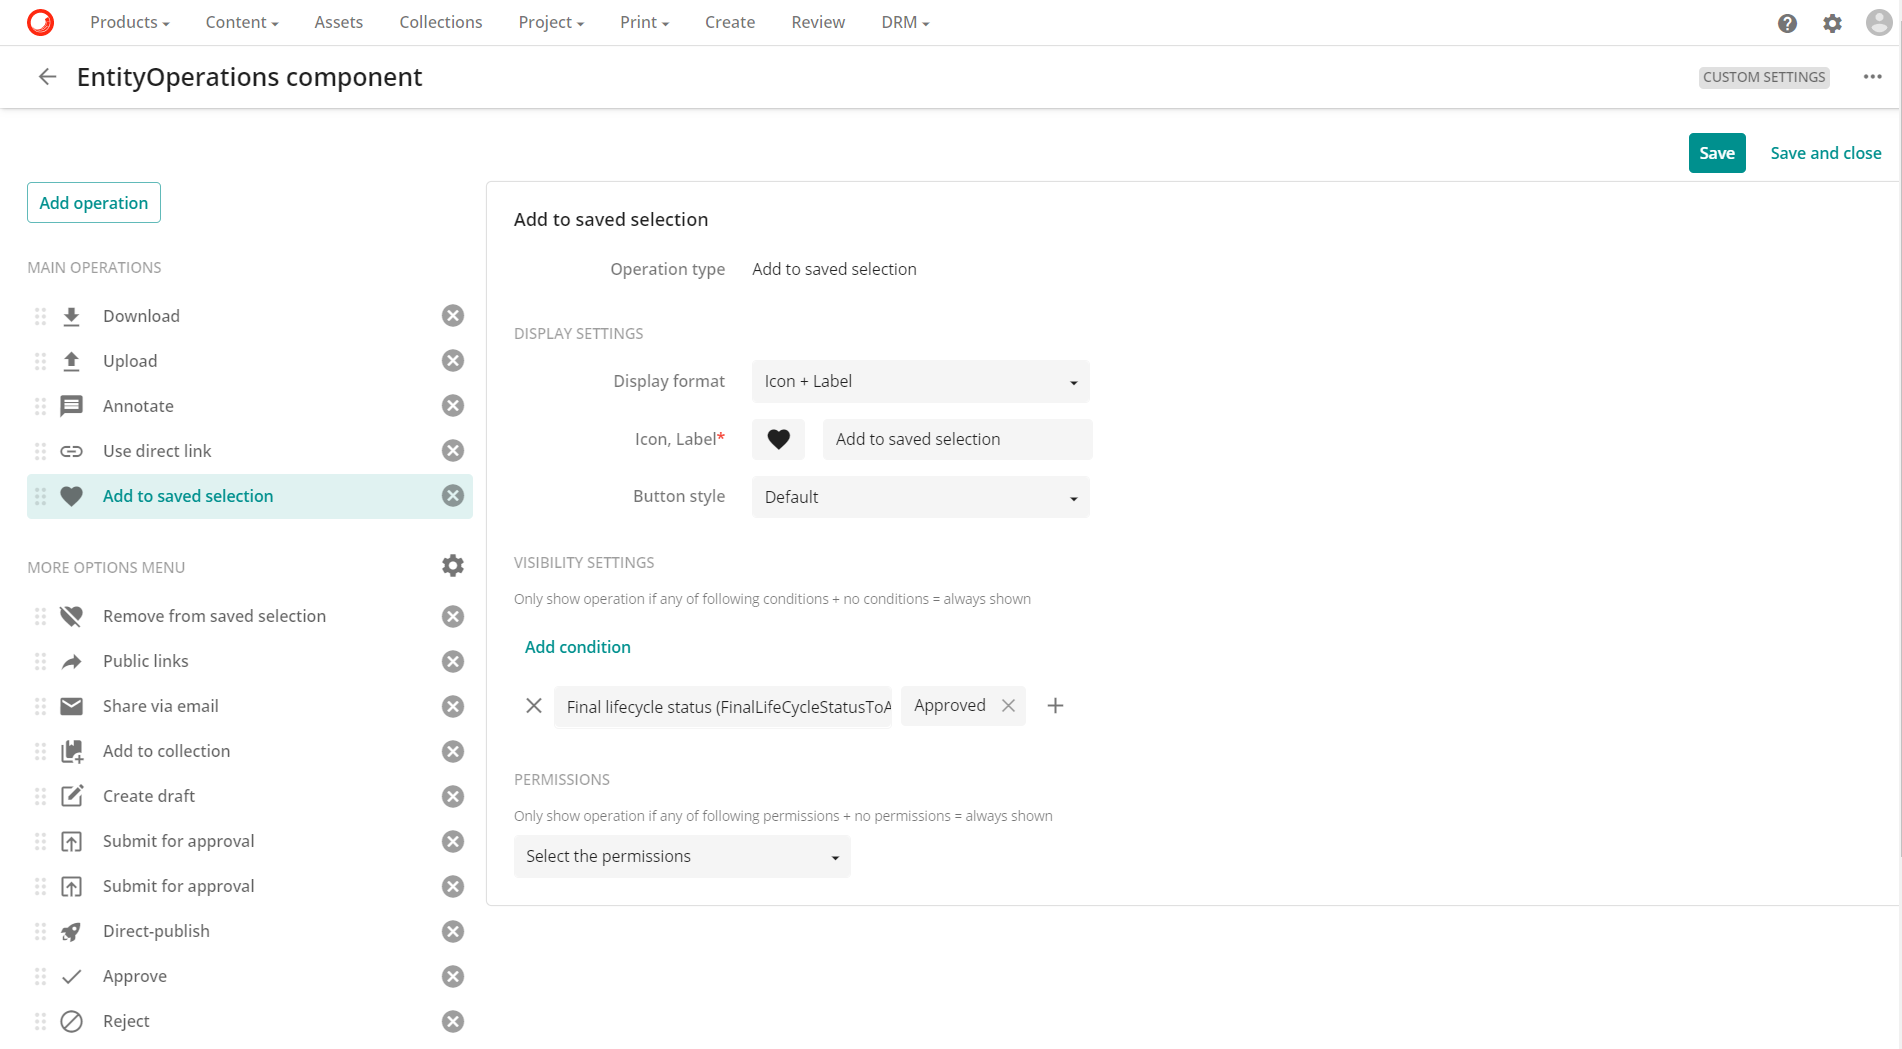Image resolution: width=1902 pixels, height=1049 pixels.
Task: Delete the Final lifecycle status condition
Action: (534, 706)
